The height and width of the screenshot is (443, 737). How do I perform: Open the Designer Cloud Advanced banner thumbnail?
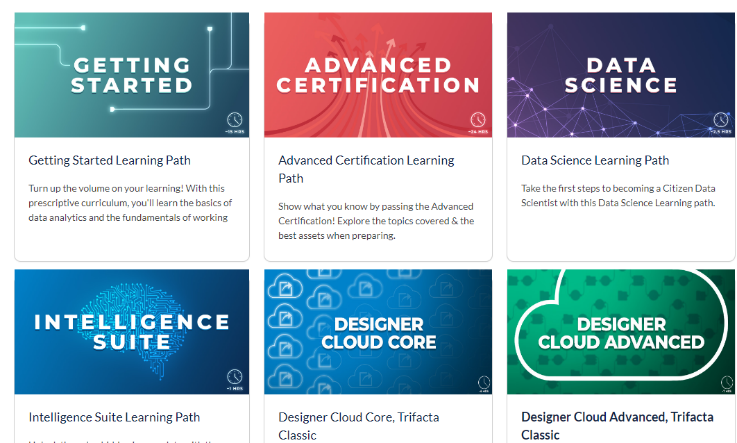point(621,332)
